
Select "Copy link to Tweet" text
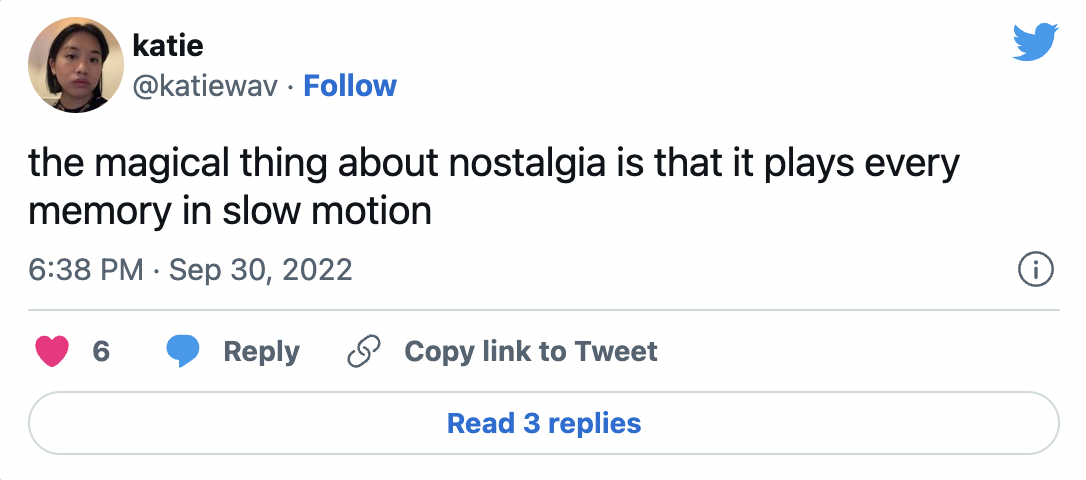531,352
